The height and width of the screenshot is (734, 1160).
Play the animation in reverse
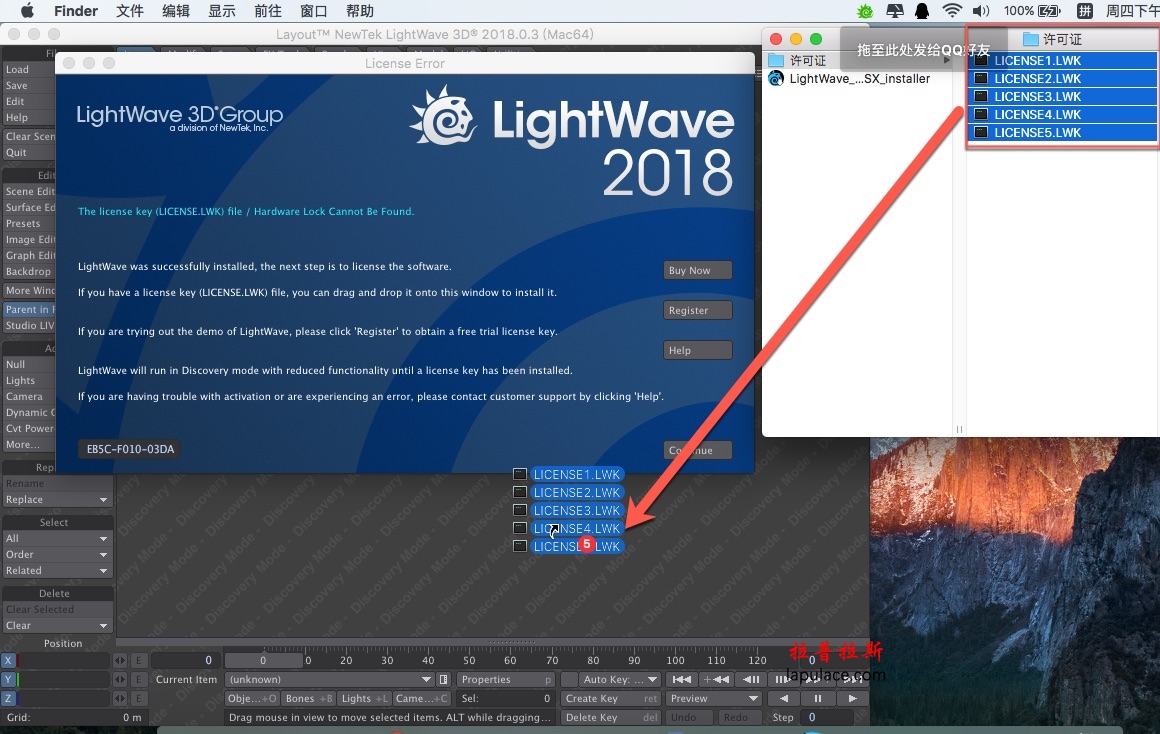[783, 698]
